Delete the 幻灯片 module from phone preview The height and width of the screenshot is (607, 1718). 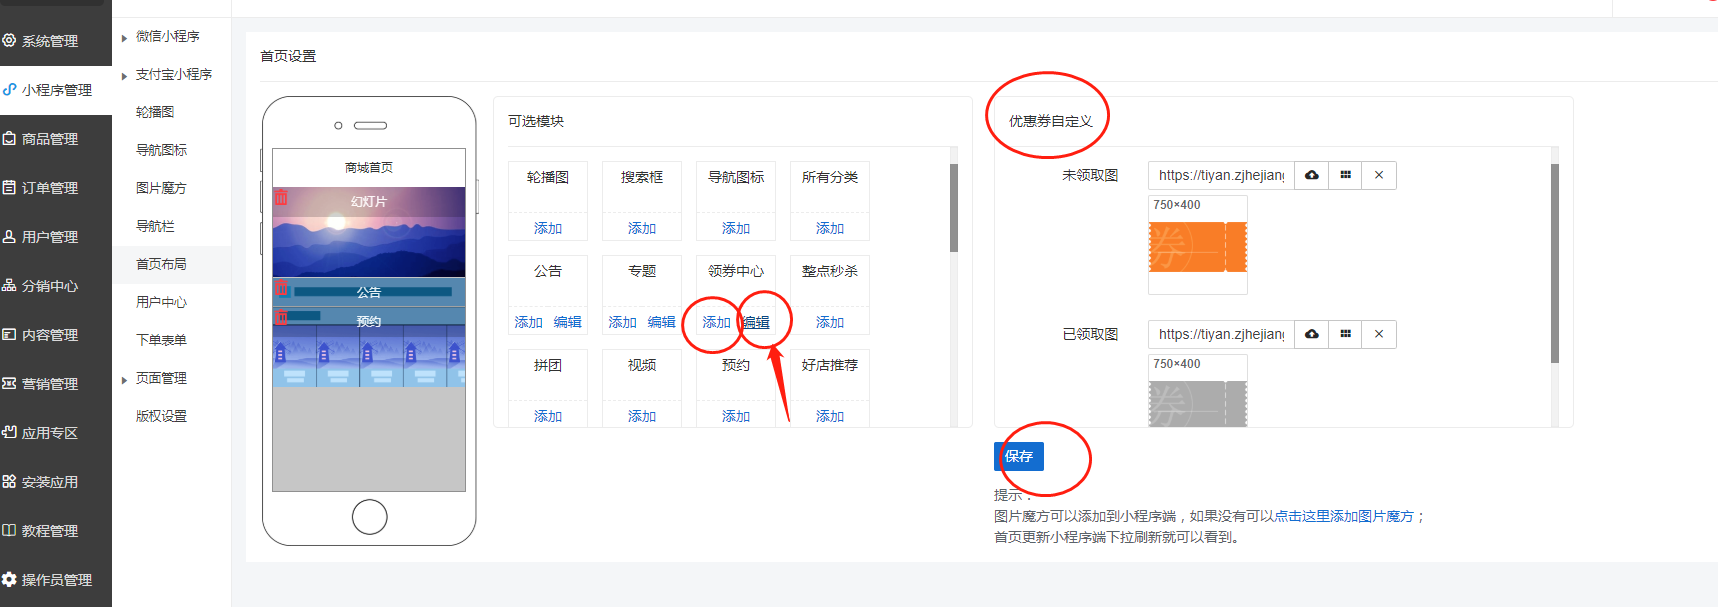pos(281,198)
